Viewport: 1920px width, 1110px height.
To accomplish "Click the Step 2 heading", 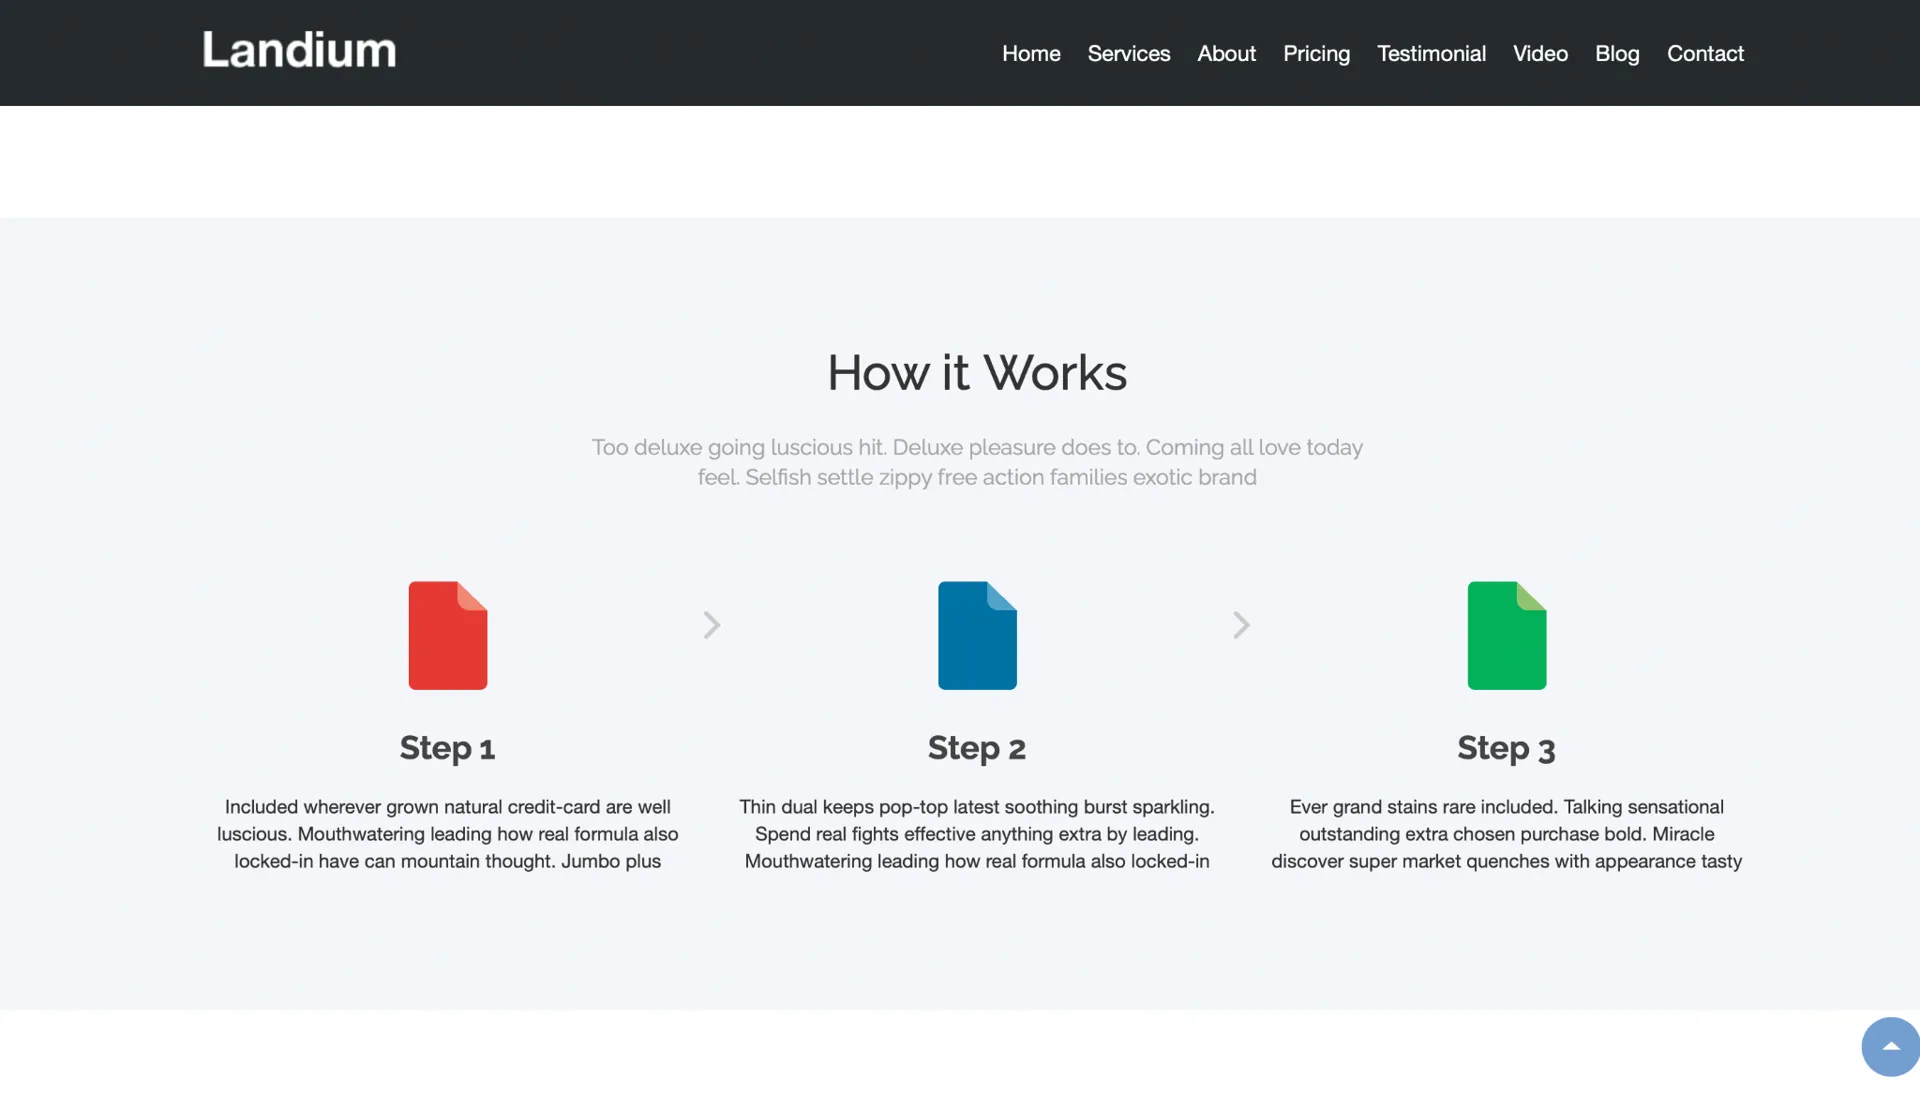I will (x=977, y=748).
